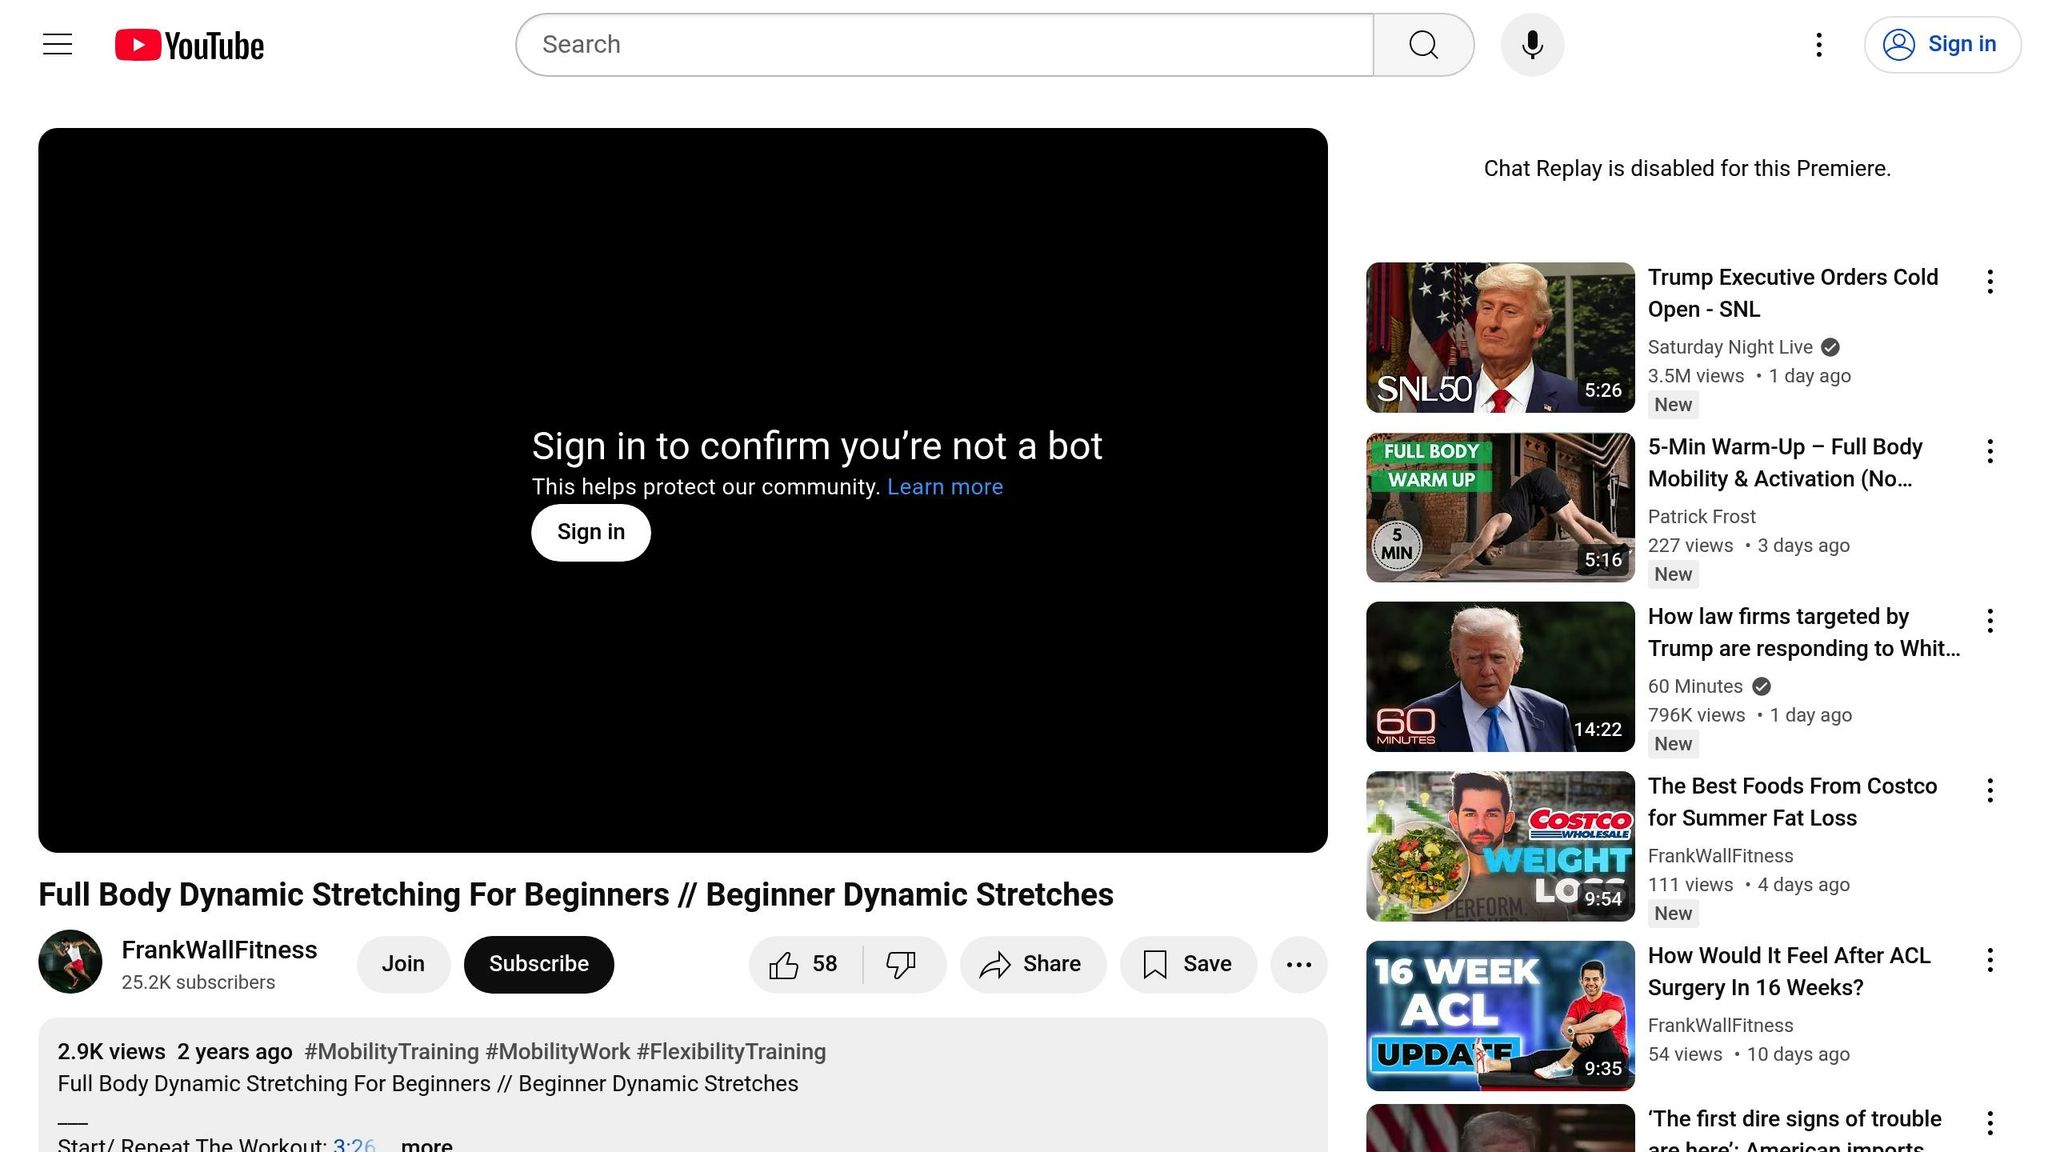Image resolution: width=2048 pixels, height=1152 pixels.
Task: Go to the YouTube home logo
Action: coord(189,45)
